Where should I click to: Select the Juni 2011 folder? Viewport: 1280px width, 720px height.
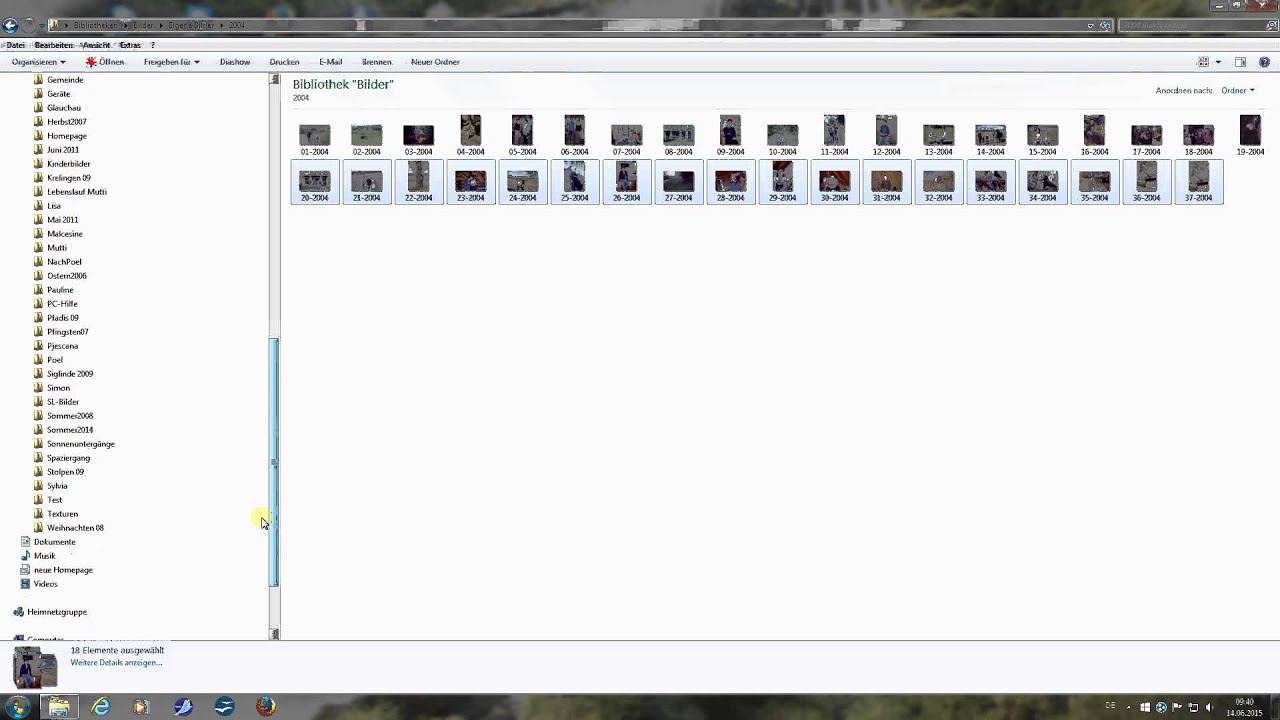pyautogui.click(x=63, y=150)
